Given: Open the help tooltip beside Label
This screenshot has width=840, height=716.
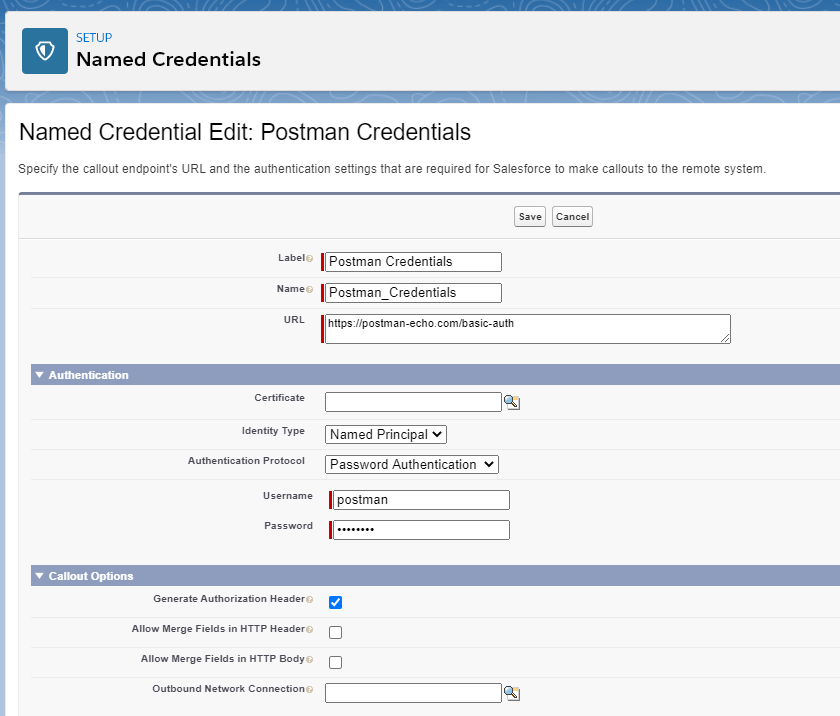Looking at the screenshot, I should tap(308, 256).
